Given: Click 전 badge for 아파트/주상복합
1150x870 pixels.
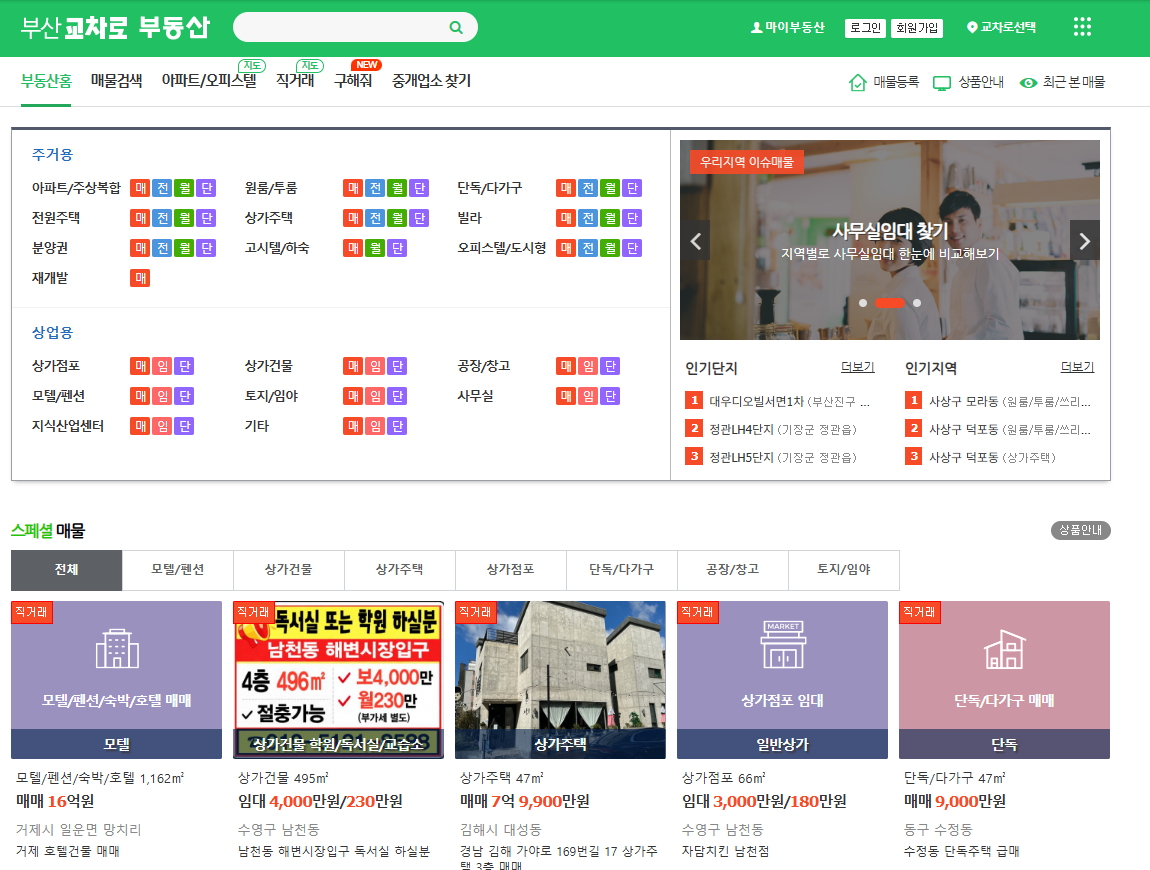Looking at the screenshot, I should coord(162,188).
